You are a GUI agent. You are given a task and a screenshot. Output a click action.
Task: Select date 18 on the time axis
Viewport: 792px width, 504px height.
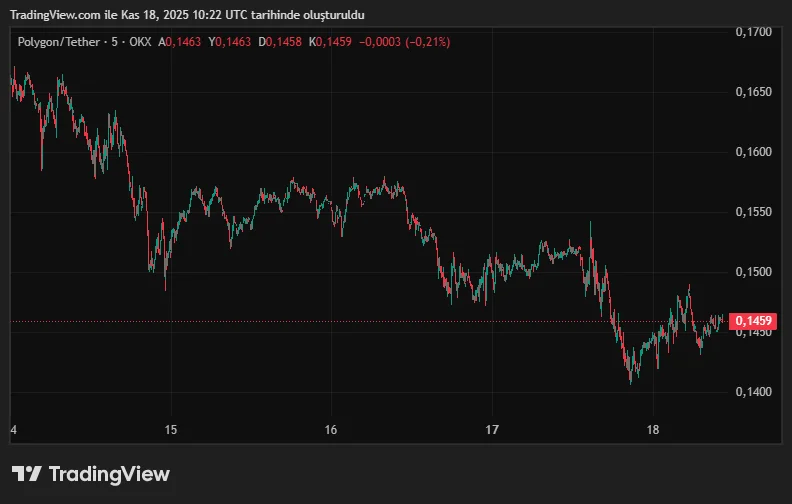[652, 430]
